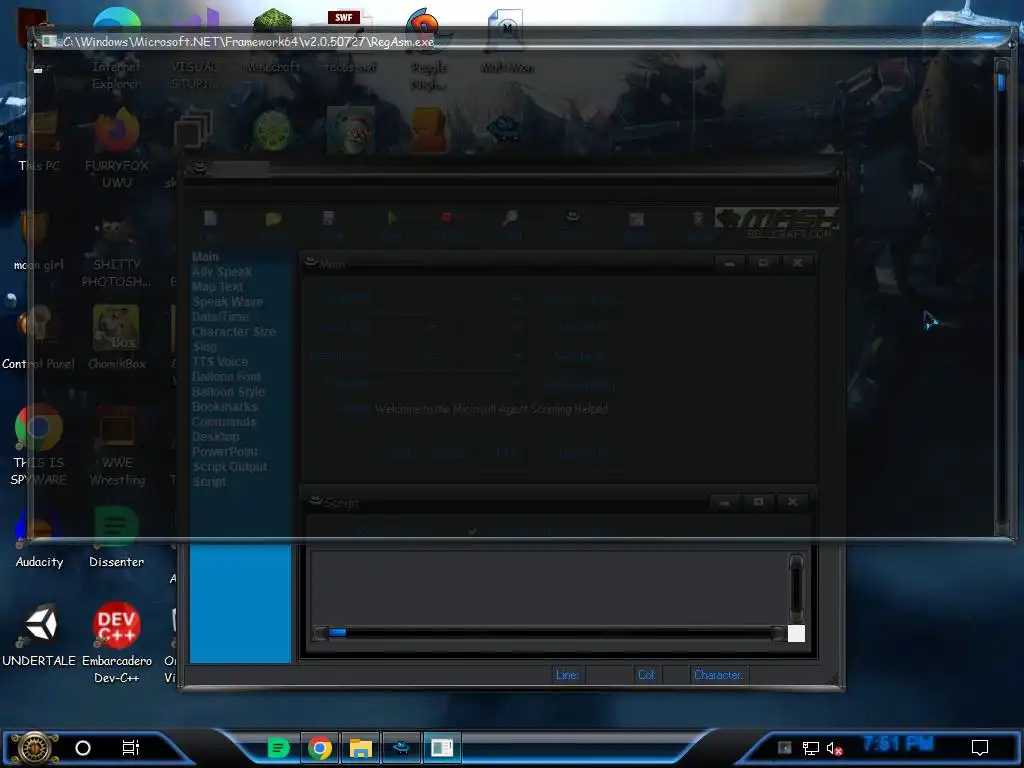Open Audacity from the desktop
Viewport: 1024px width, 768px height.
39,537
